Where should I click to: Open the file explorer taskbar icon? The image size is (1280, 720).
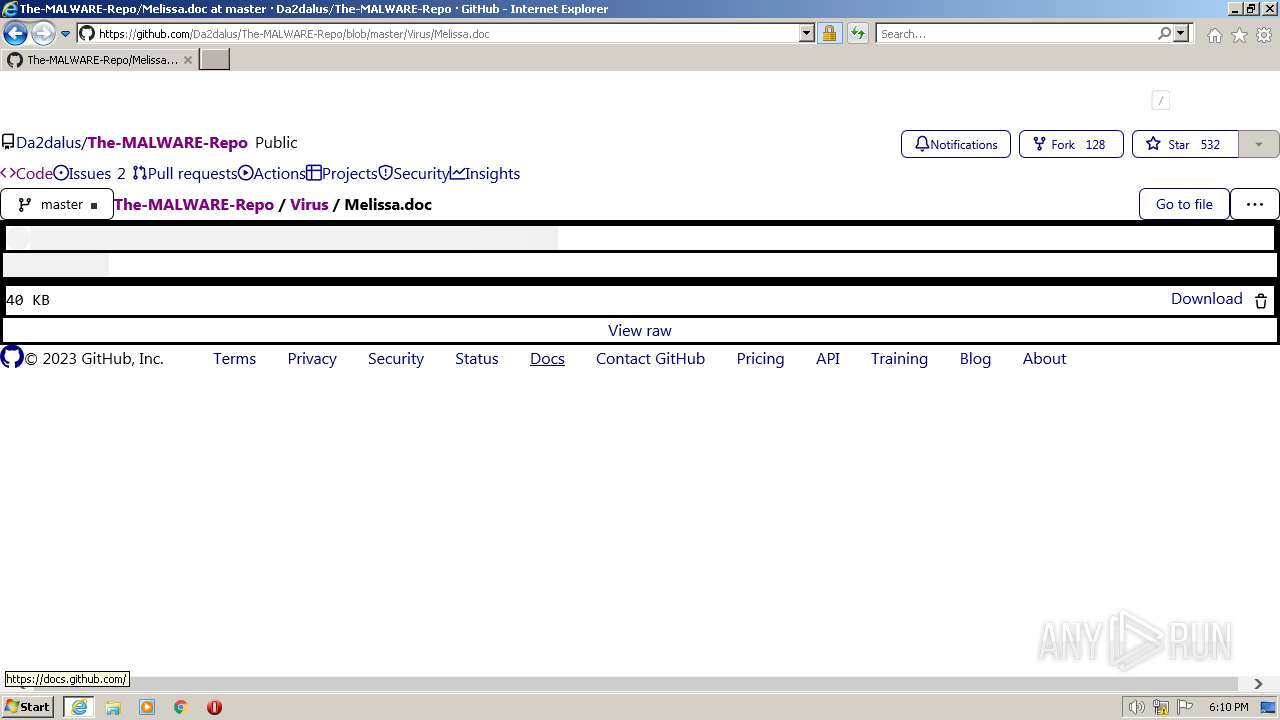click(x=113, y=707)
